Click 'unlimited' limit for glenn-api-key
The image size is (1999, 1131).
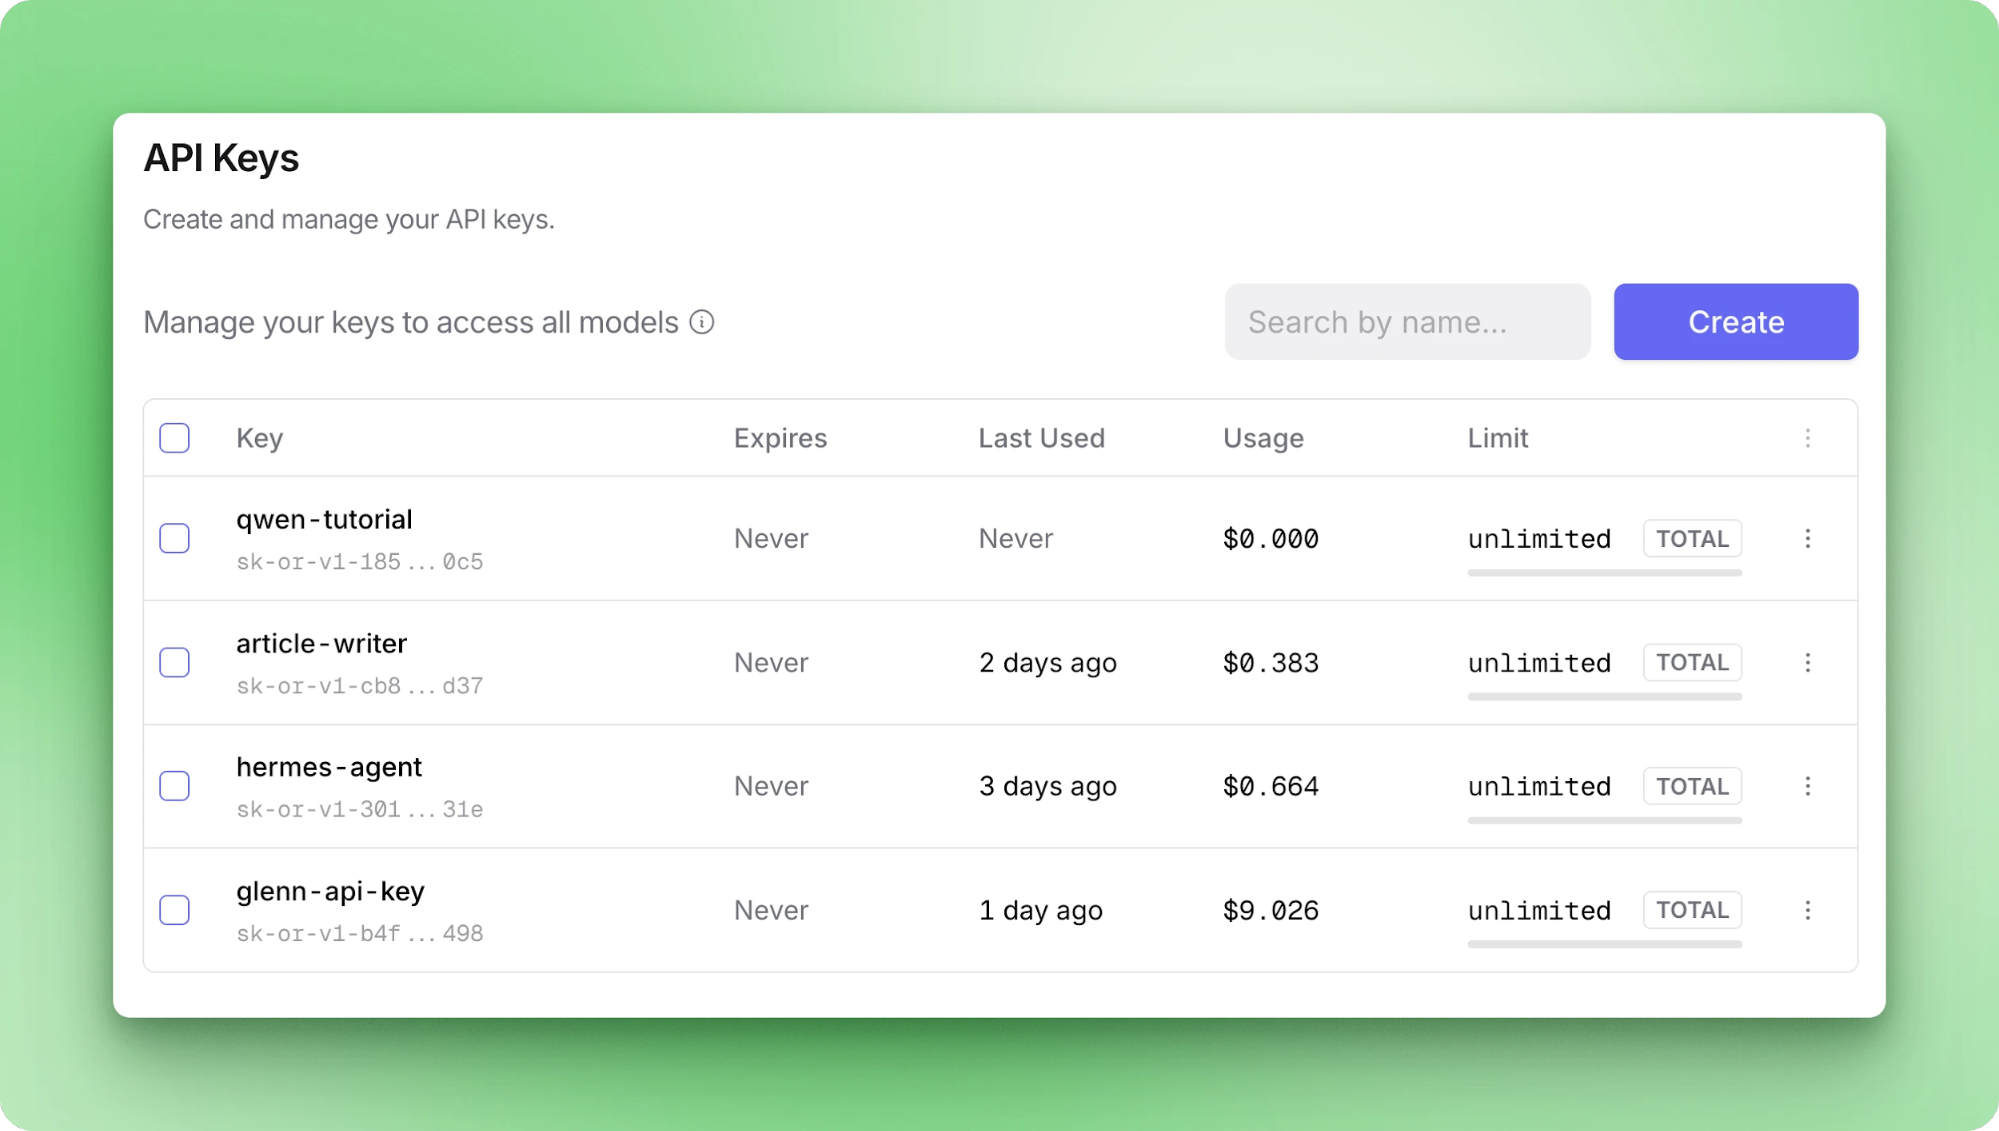click(1539, 911)
